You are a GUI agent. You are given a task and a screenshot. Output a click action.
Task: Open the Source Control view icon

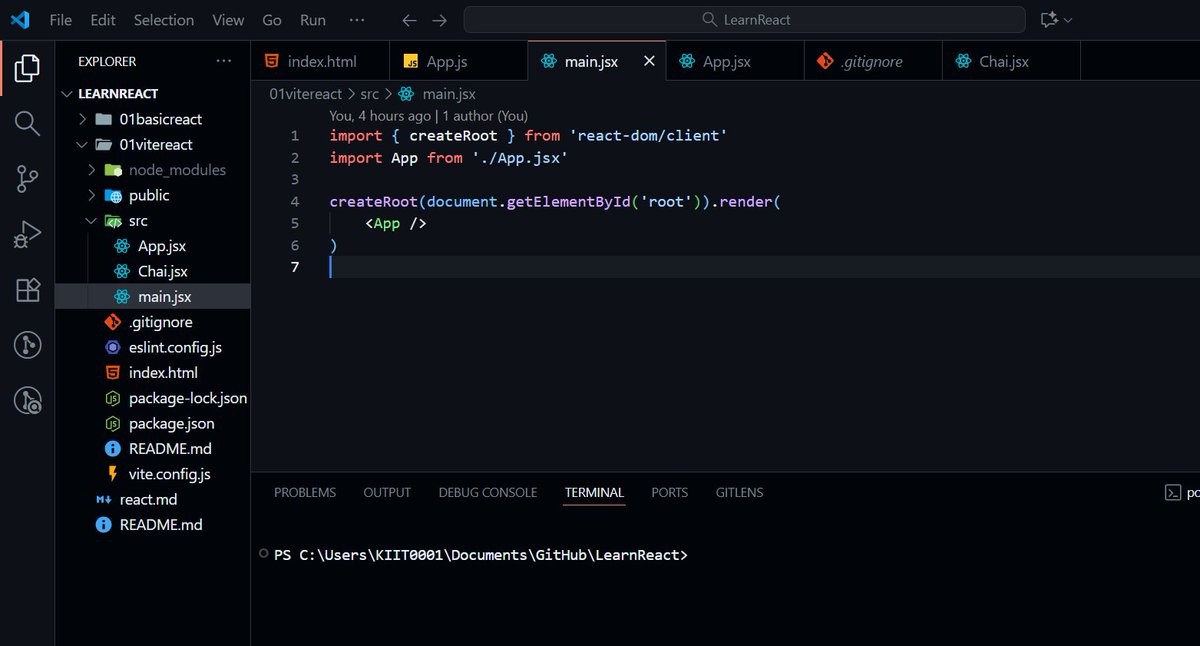27,179
